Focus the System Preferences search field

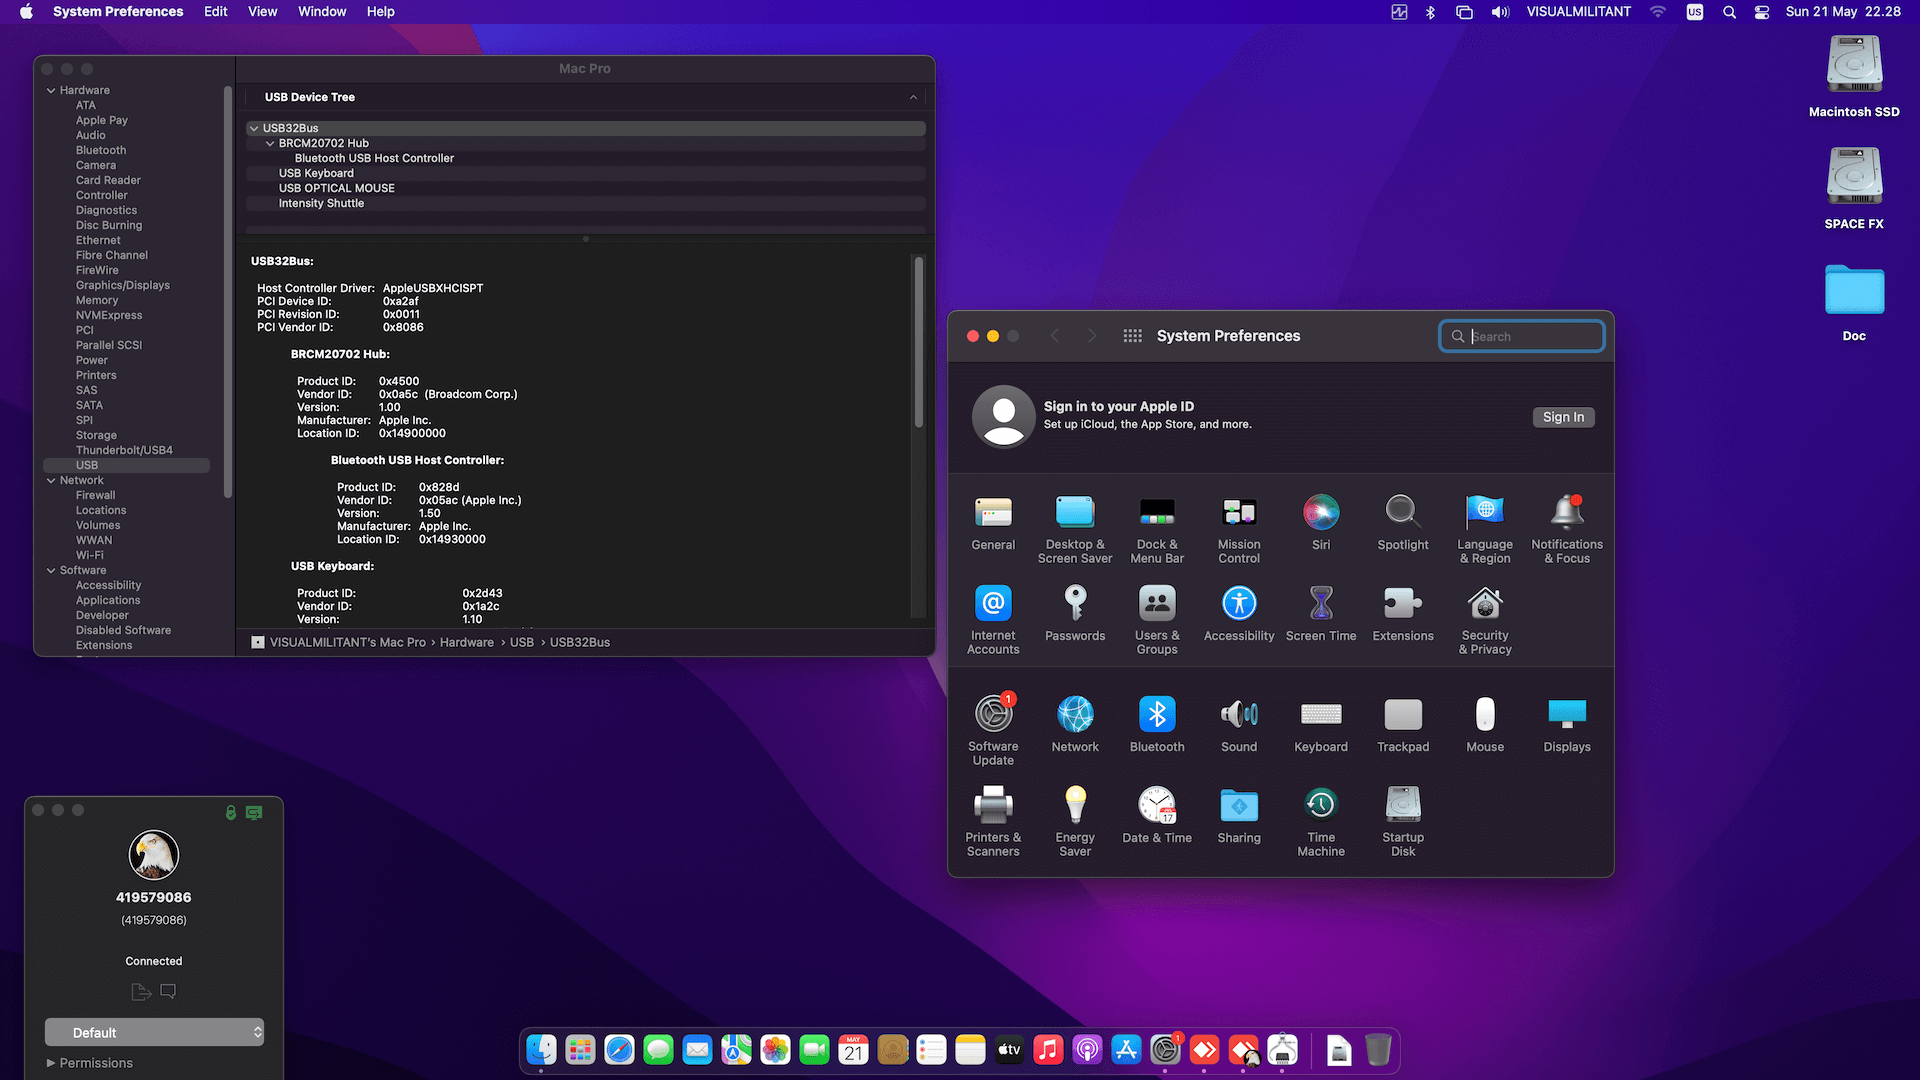(1521, 336)
